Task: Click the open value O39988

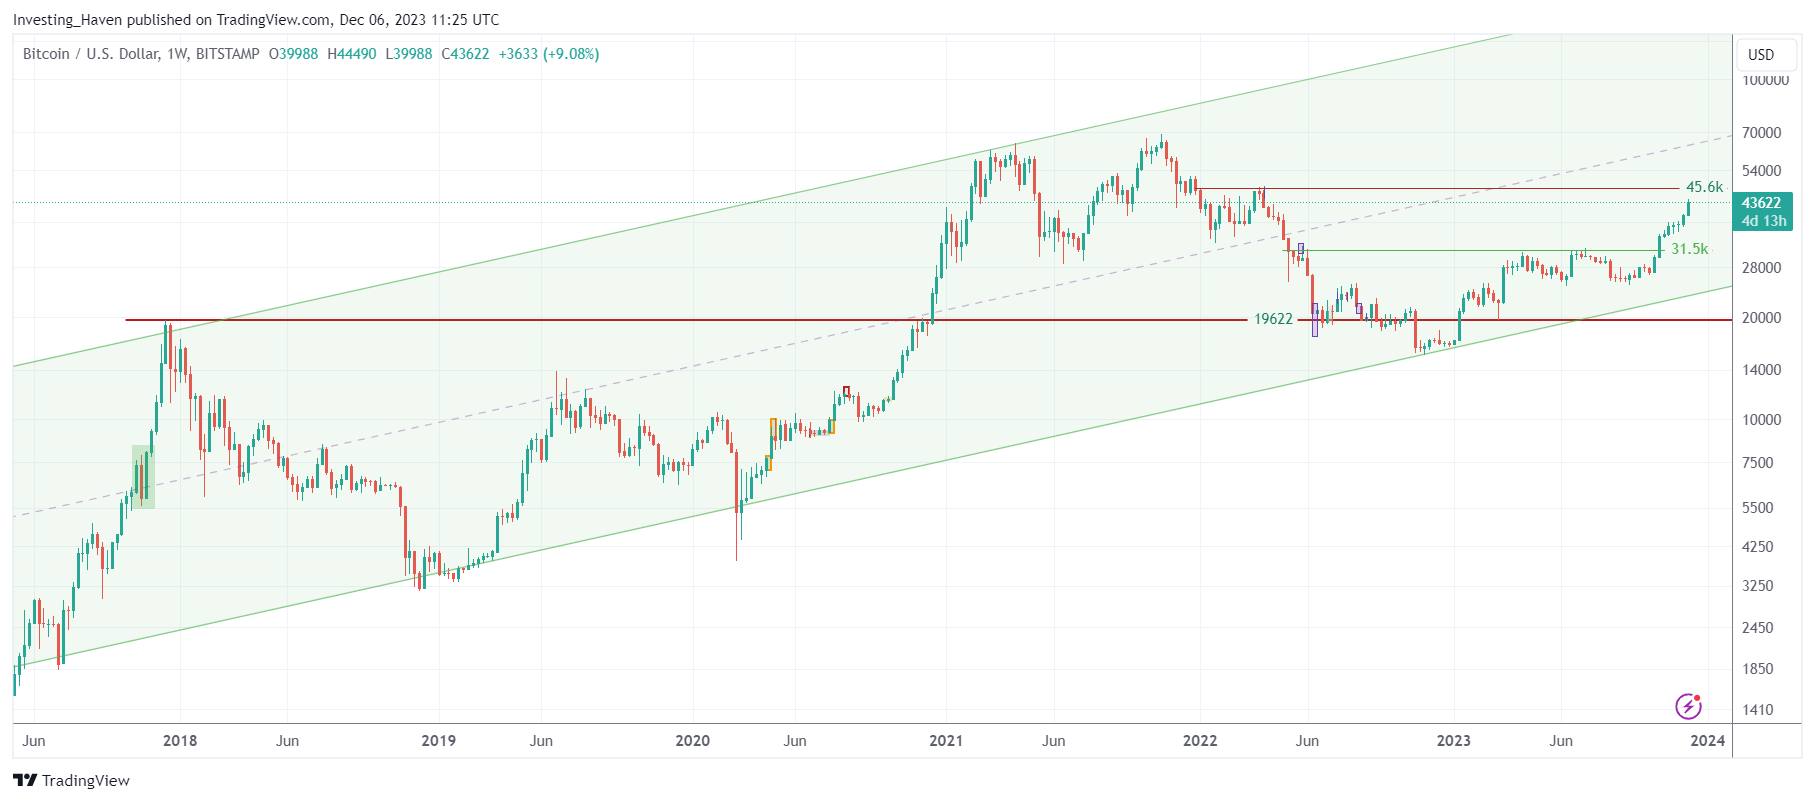Action: click(293, 54)
